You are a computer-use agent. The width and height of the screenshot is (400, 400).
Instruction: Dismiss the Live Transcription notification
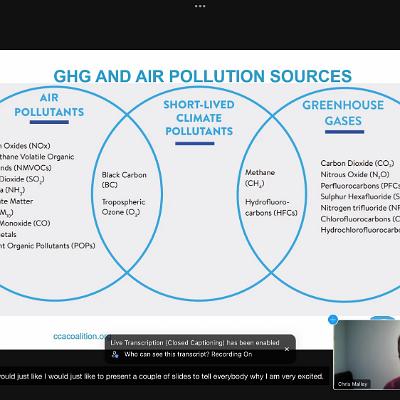[x=287, y=349]
